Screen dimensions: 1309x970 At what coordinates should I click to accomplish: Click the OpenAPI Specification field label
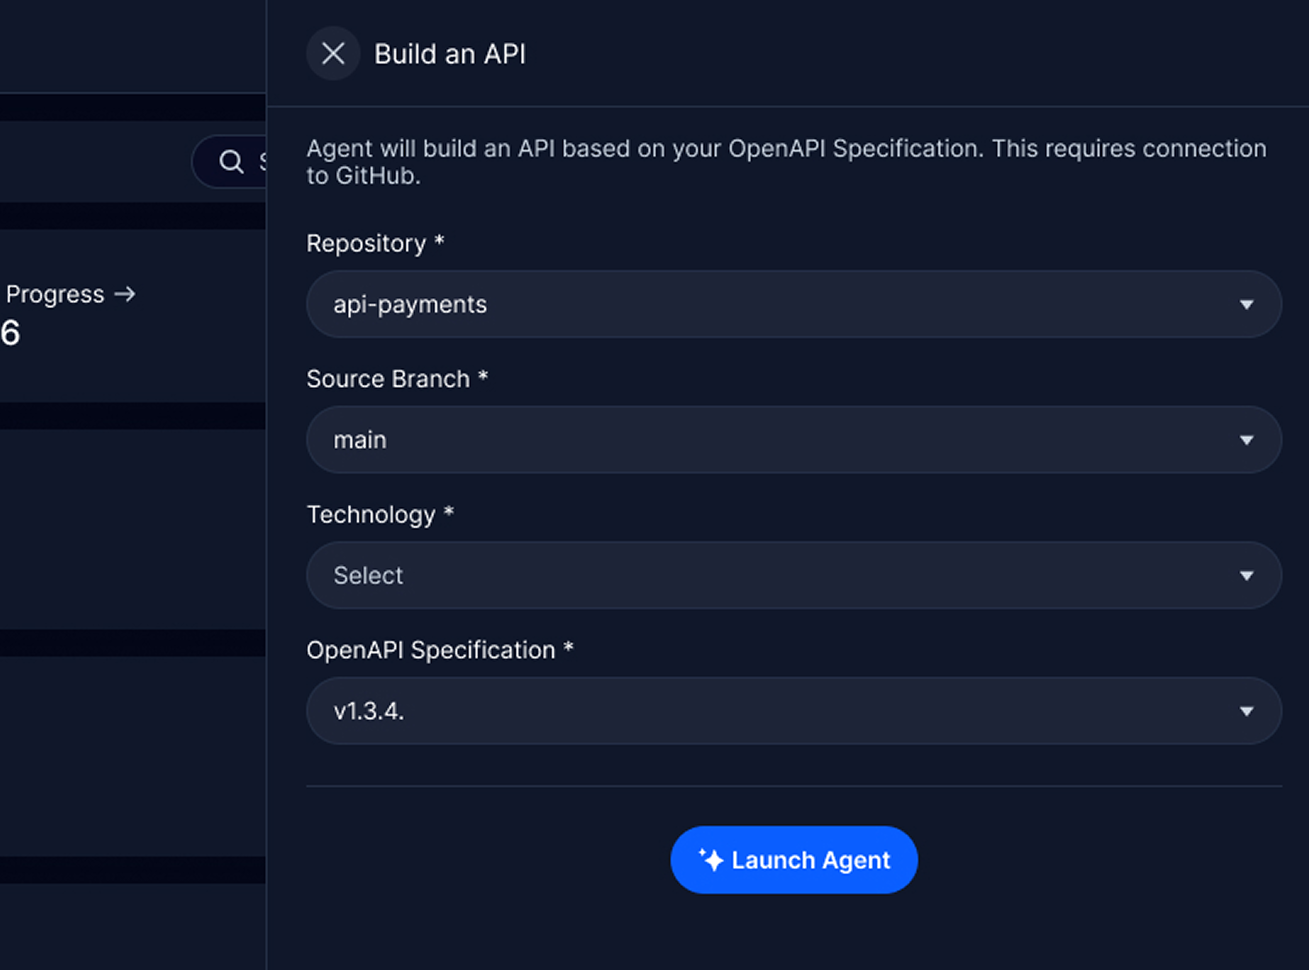[430, 650]
